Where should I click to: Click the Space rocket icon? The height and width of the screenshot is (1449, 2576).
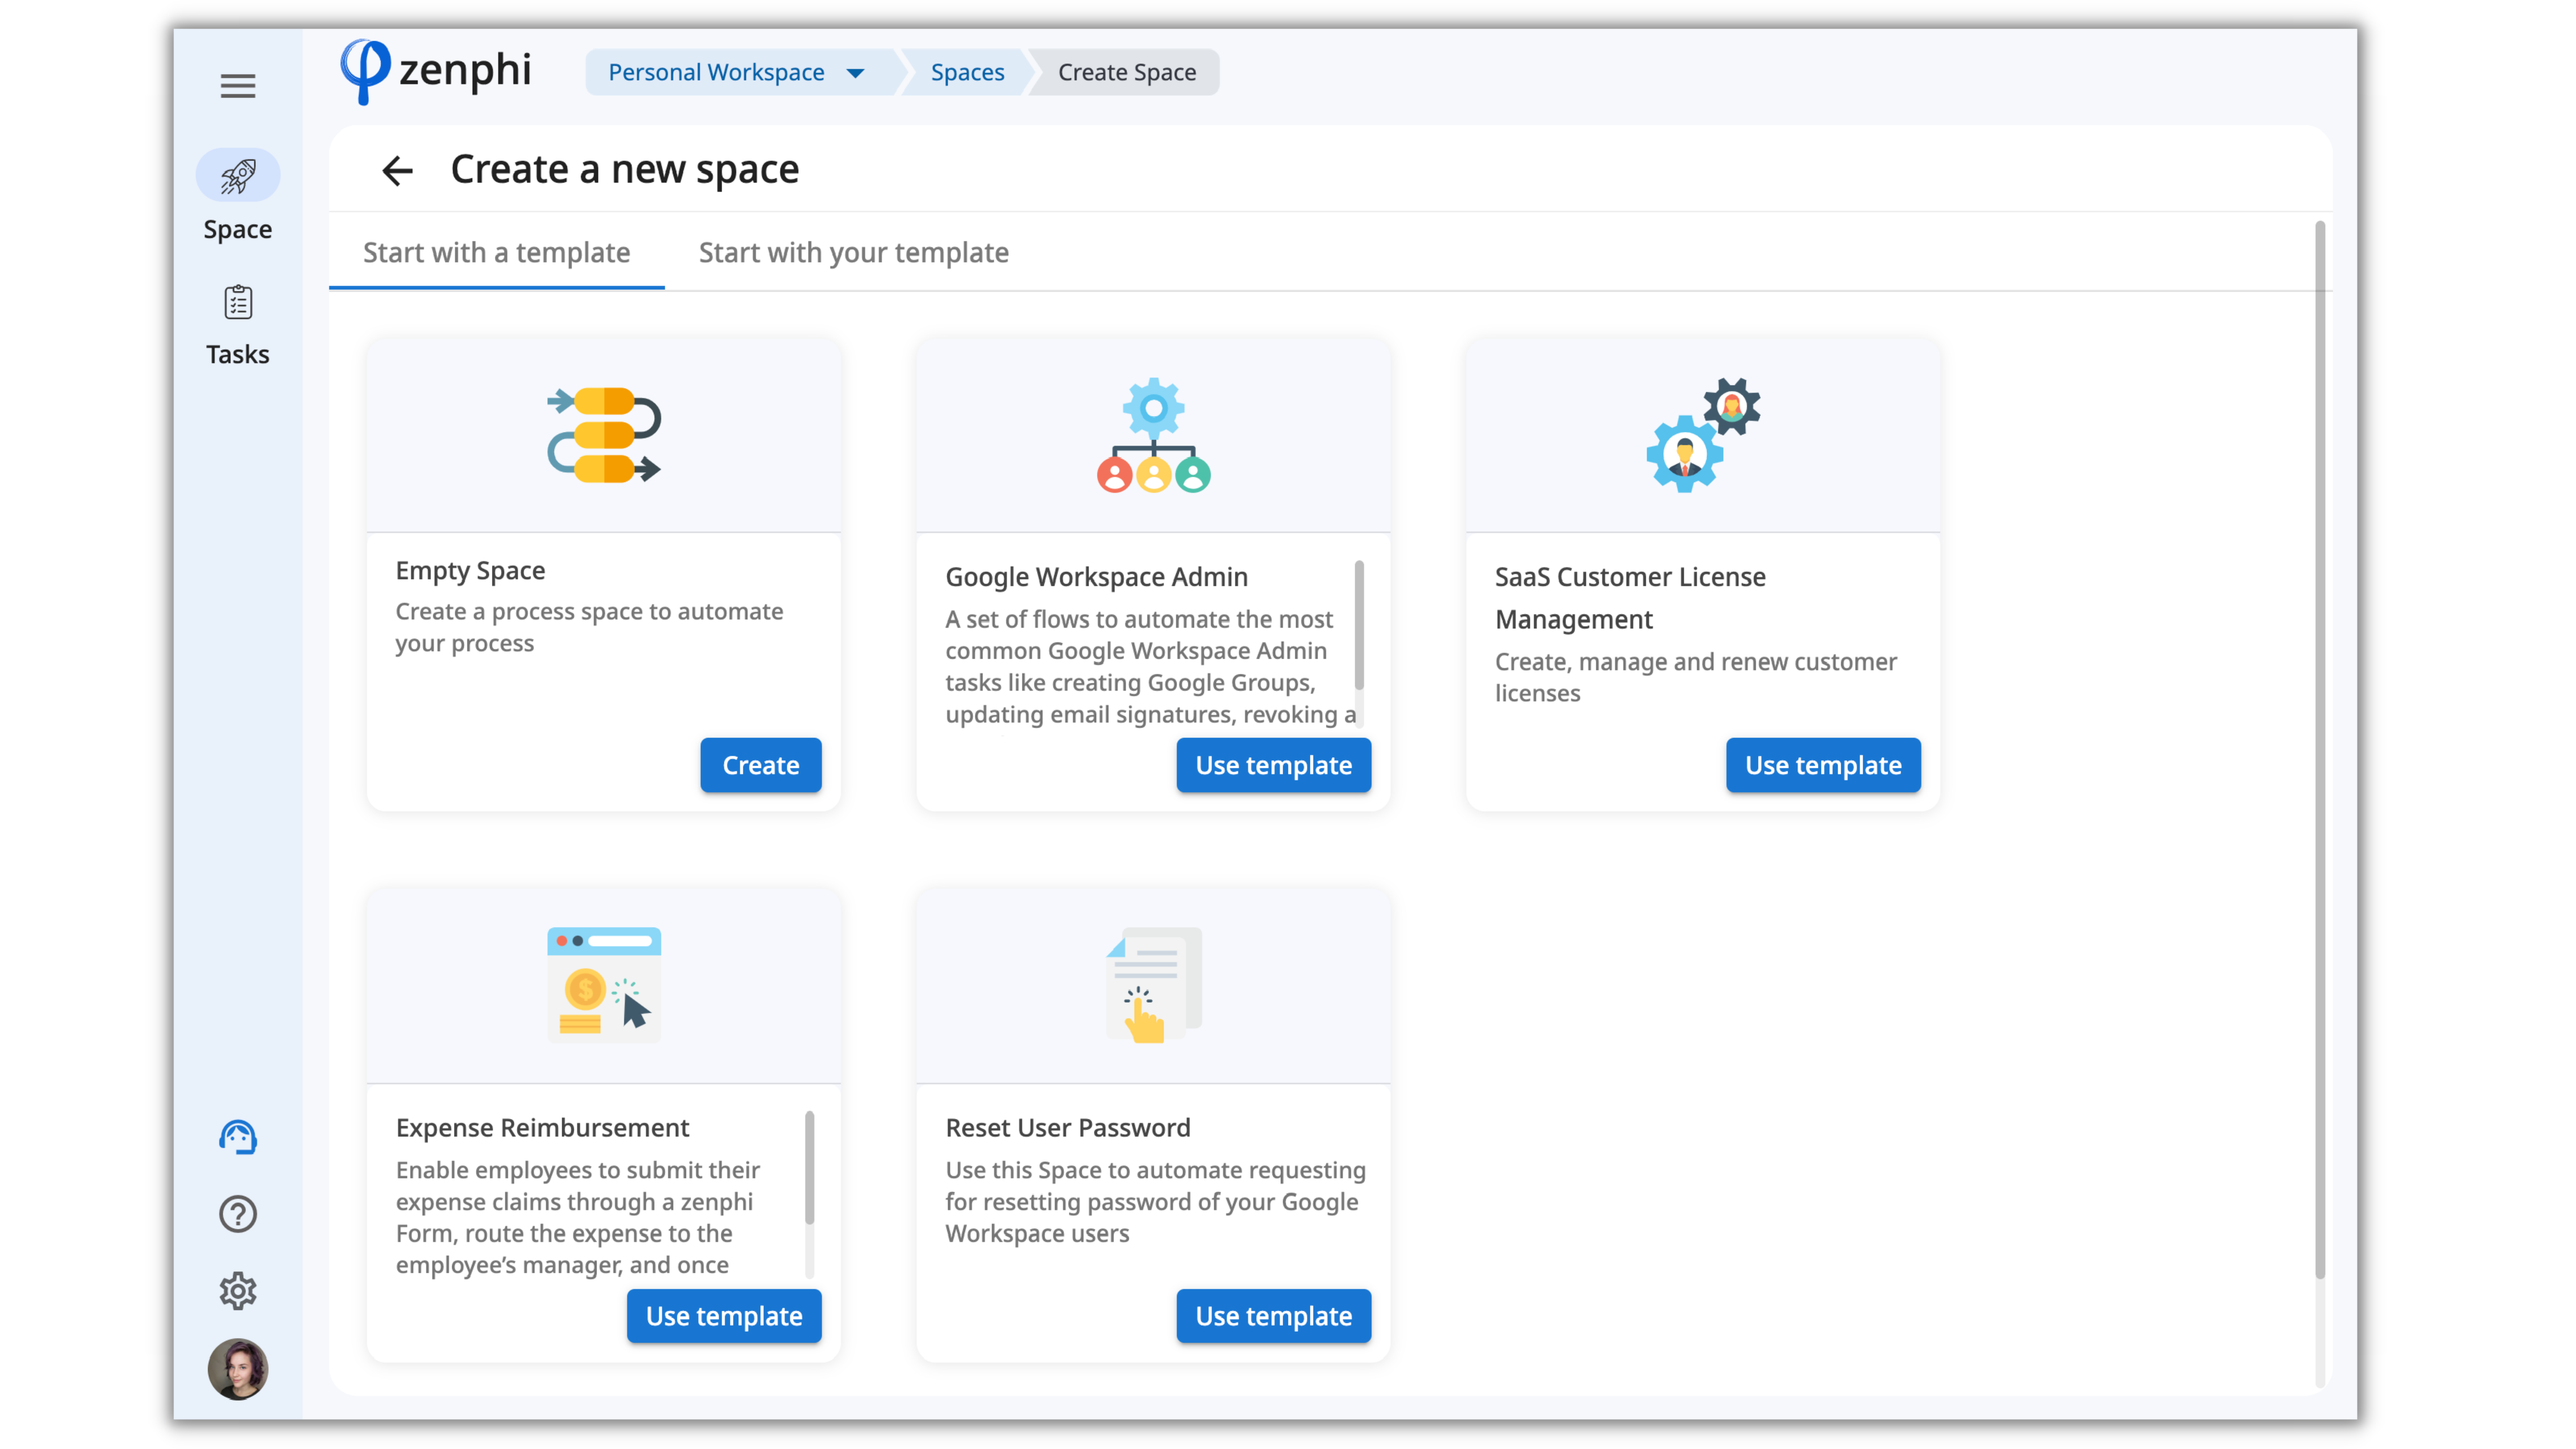coord(237,177)
